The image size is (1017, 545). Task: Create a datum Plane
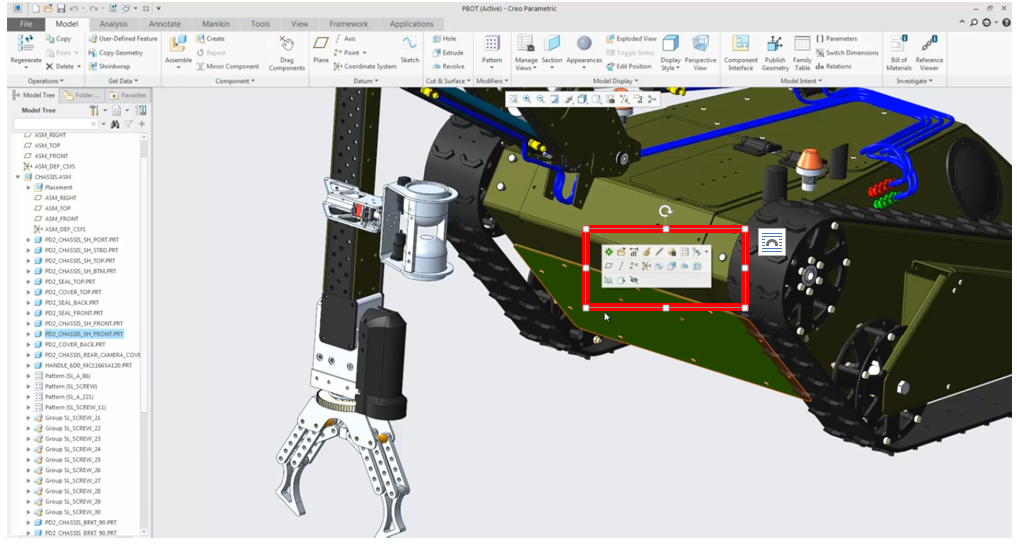point(320,46)
